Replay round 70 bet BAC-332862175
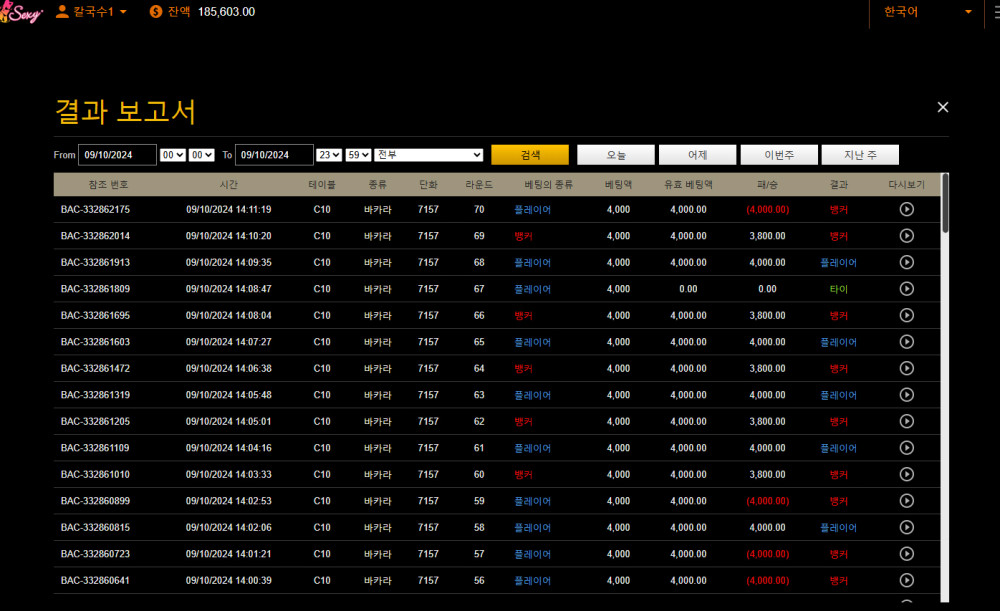Image resolution: width=1000 pixels, height=611 pixels. 906,210
